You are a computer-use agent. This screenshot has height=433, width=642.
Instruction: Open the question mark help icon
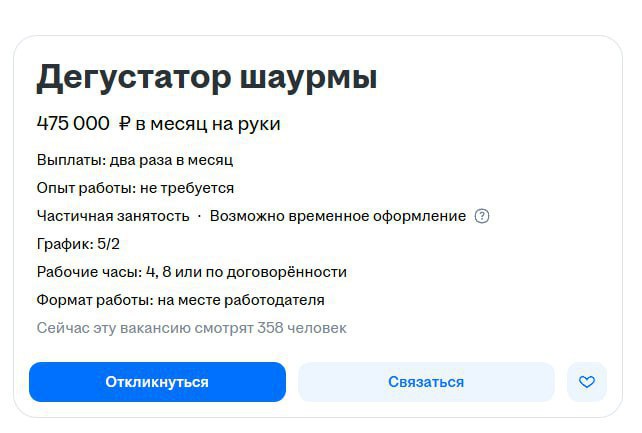(x=482, y=216)
